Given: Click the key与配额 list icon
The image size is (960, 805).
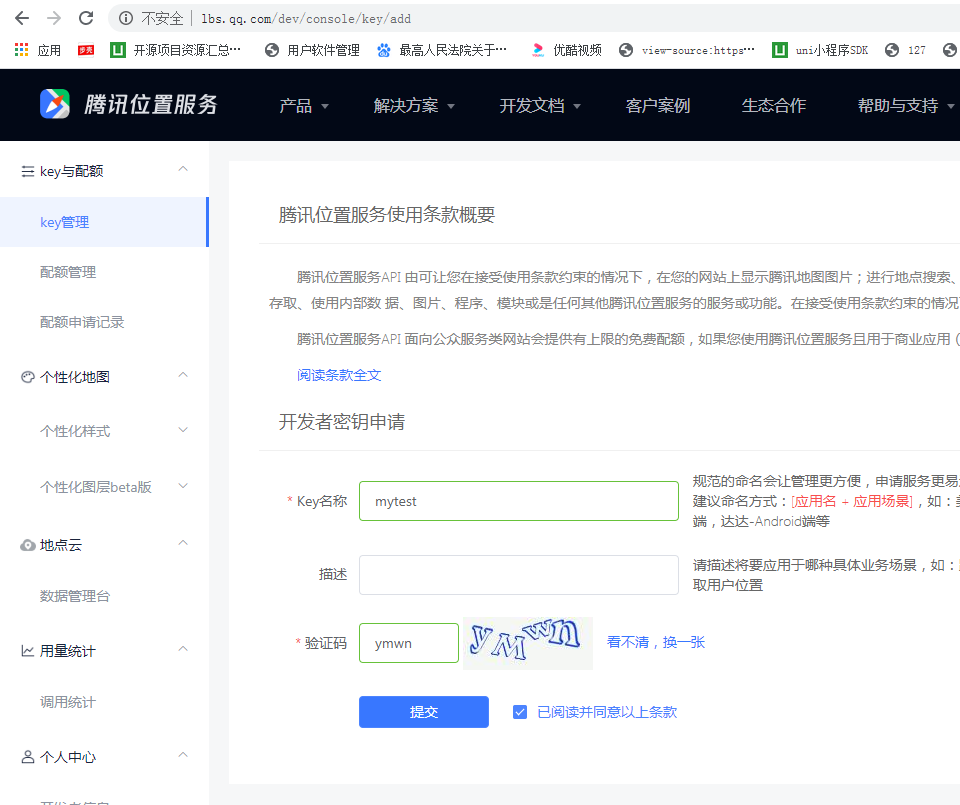Looking at the screenshot, I should tap(28, 171).
